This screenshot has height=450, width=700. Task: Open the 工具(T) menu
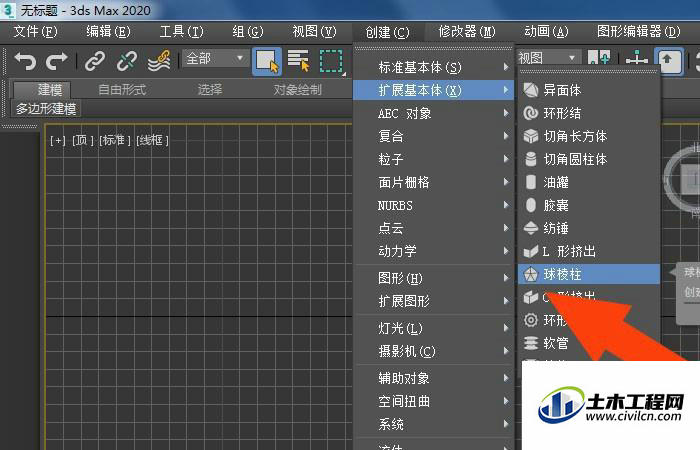(x=181, y=32)
